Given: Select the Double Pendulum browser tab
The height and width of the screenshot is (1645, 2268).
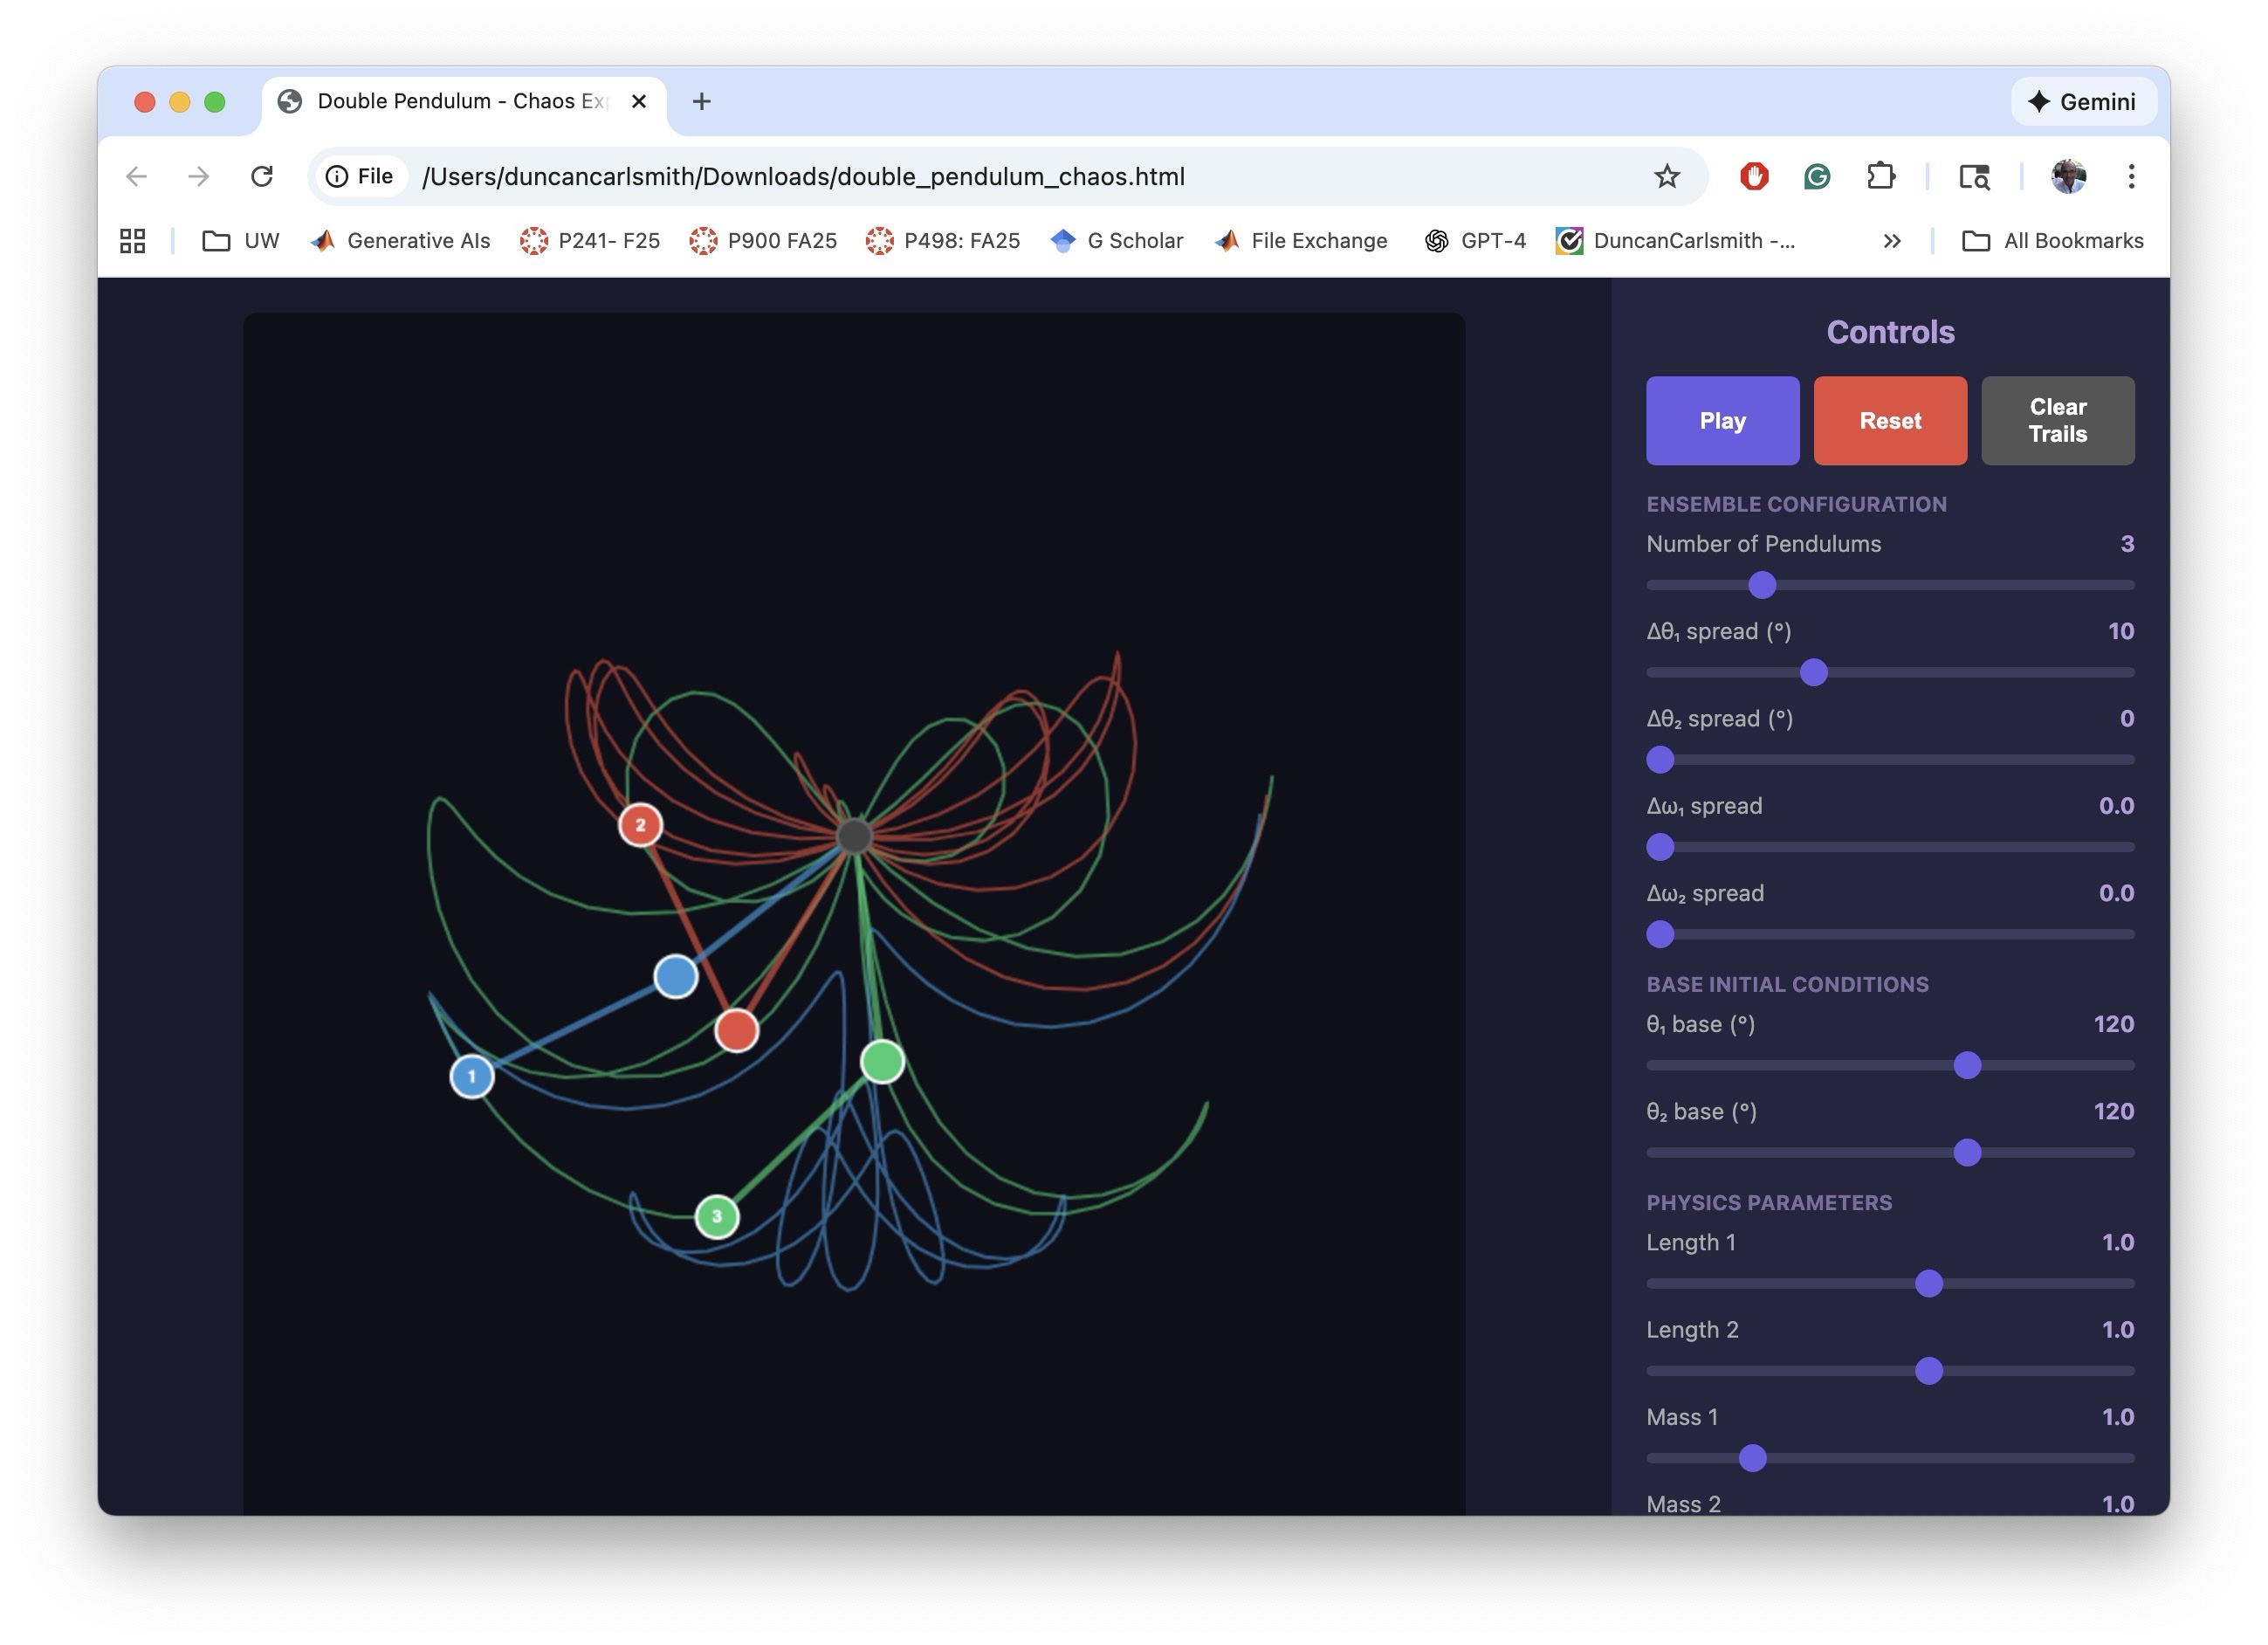Looking at the screenshot, I should 448,101.
